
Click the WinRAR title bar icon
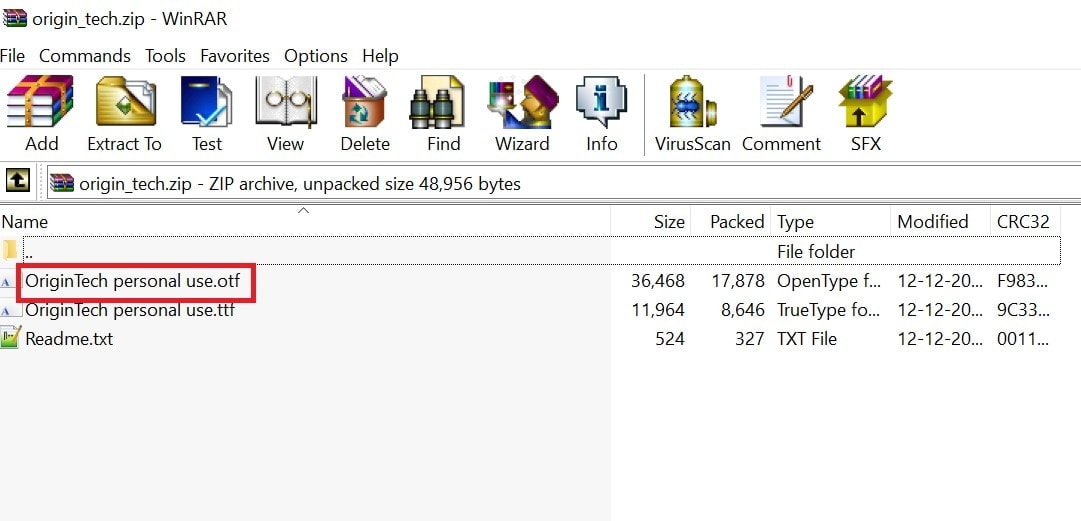point(14,17)
